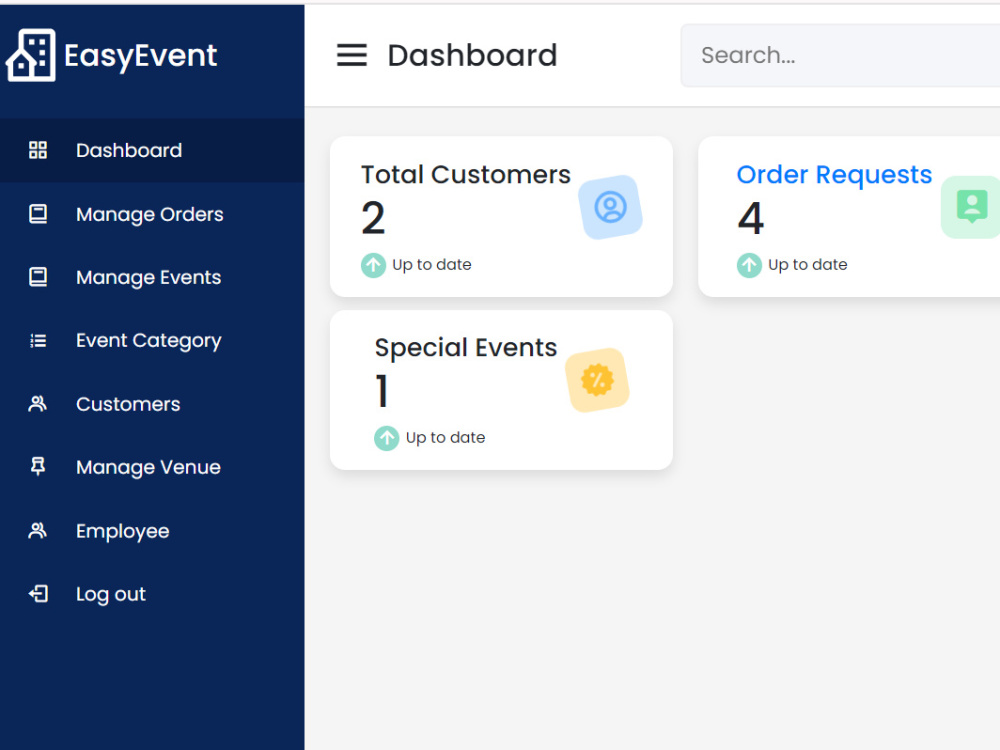Click the yellow percent badge in Special Events
The image size is (1000, 750).
[598, 380]
